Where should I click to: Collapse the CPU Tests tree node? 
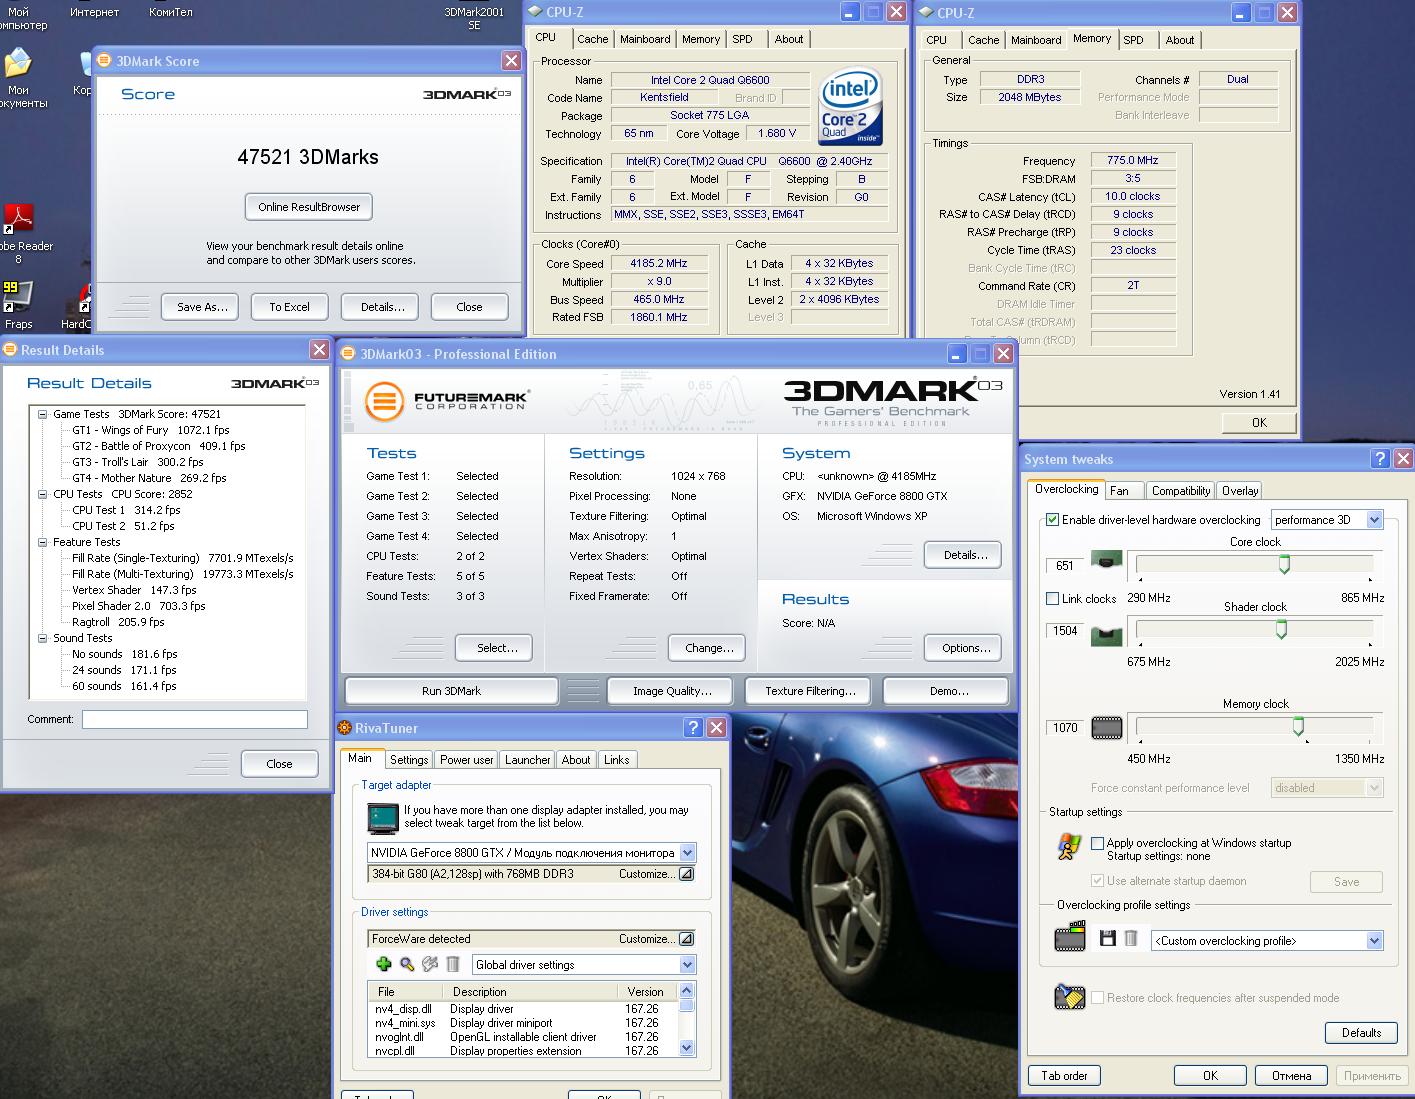coord(43,494)
